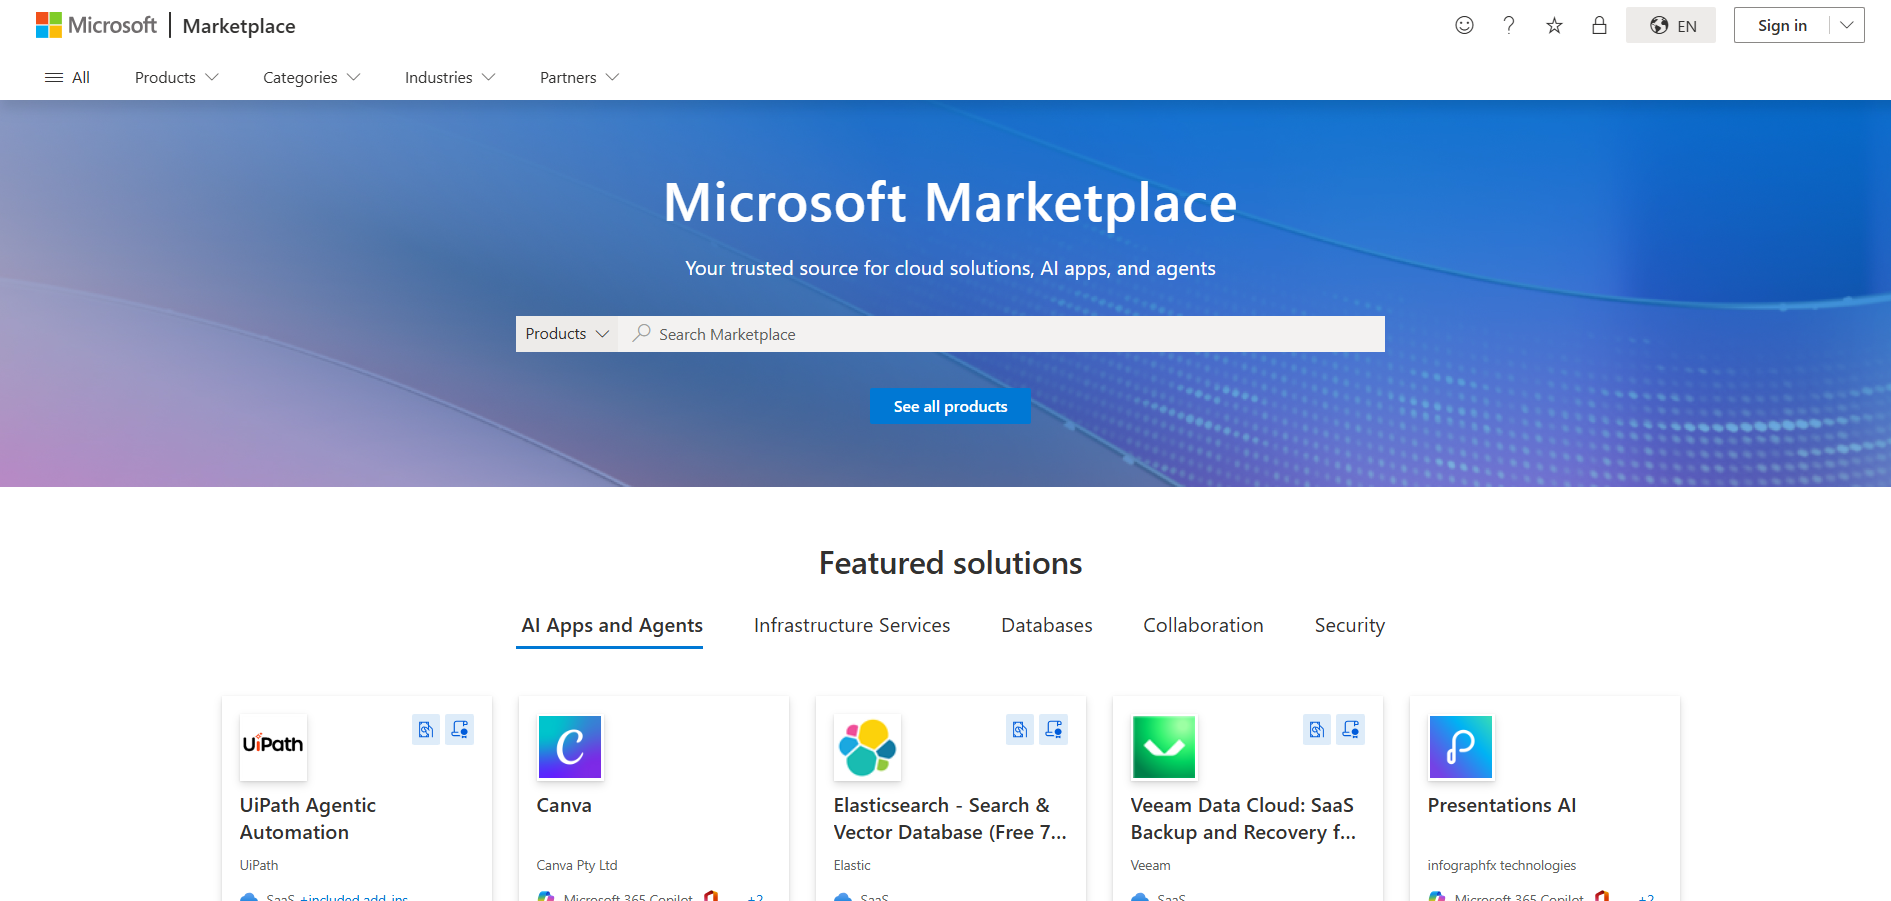
Task: Click 'UiPath' publisher text under title
Action: tap(259, 865)
